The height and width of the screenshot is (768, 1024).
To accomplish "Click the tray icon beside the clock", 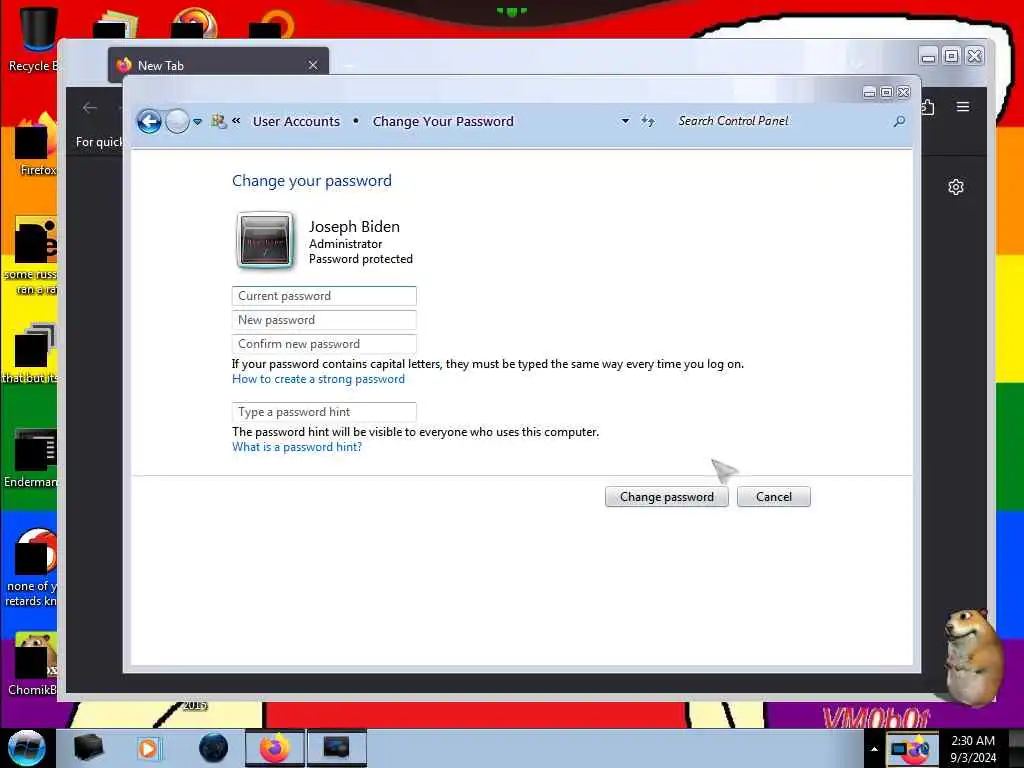I will [911, 749].
